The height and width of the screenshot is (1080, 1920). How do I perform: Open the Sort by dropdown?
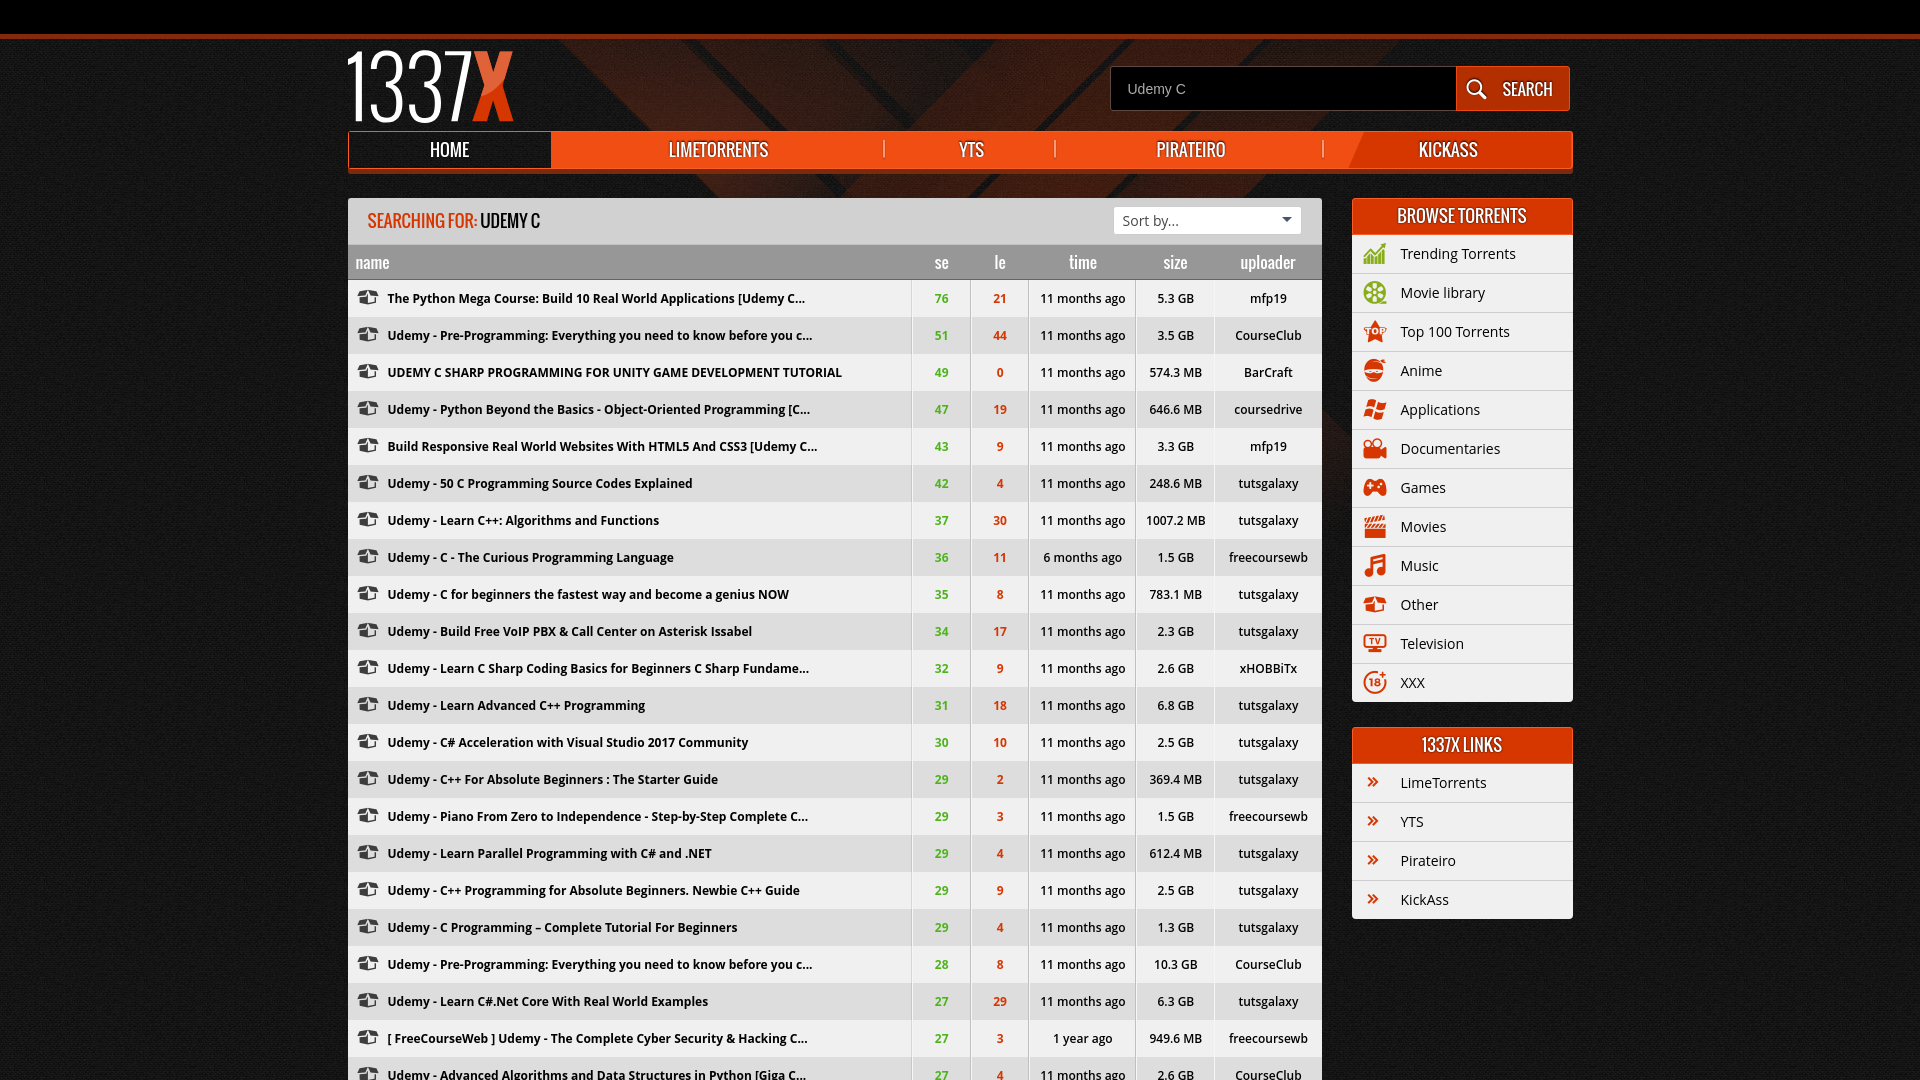1207,221
